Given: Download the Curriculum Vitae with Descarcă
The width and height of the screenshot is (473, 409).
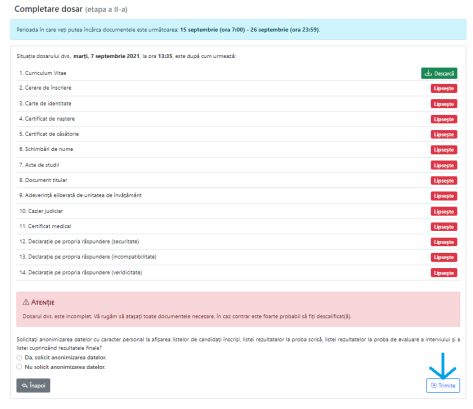Looking at the screenshot, I should point(439,73).
